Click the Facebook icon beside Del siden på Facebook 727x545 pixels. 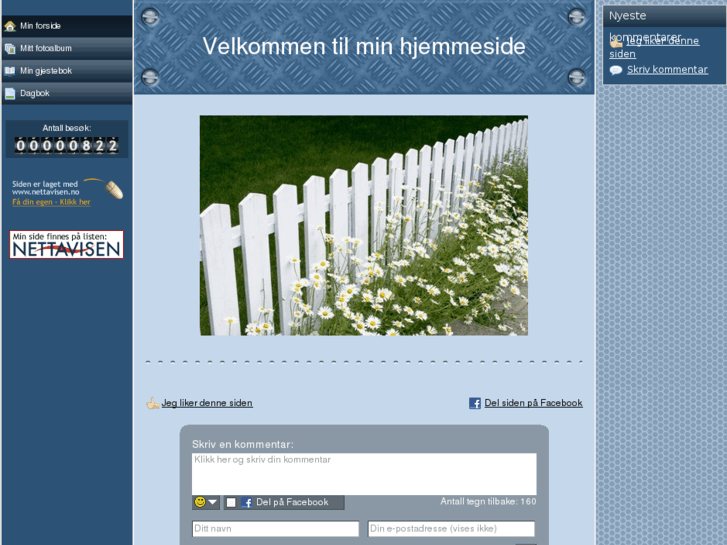point(475,403)
